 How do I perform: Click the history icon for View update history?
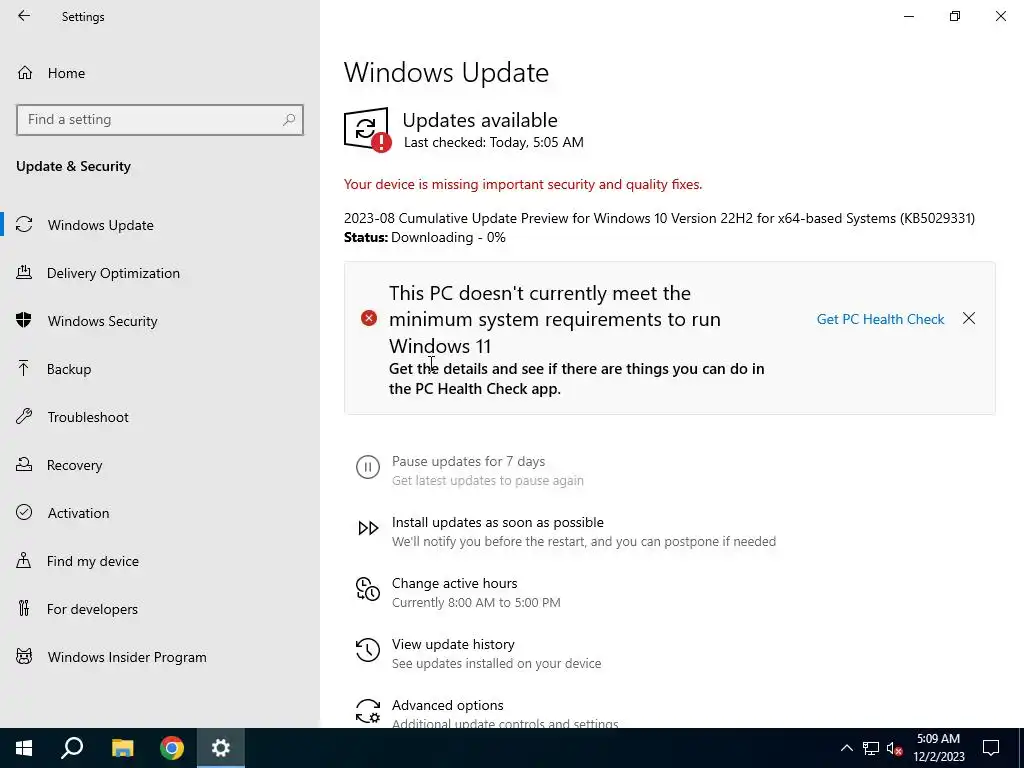point(368,650)
